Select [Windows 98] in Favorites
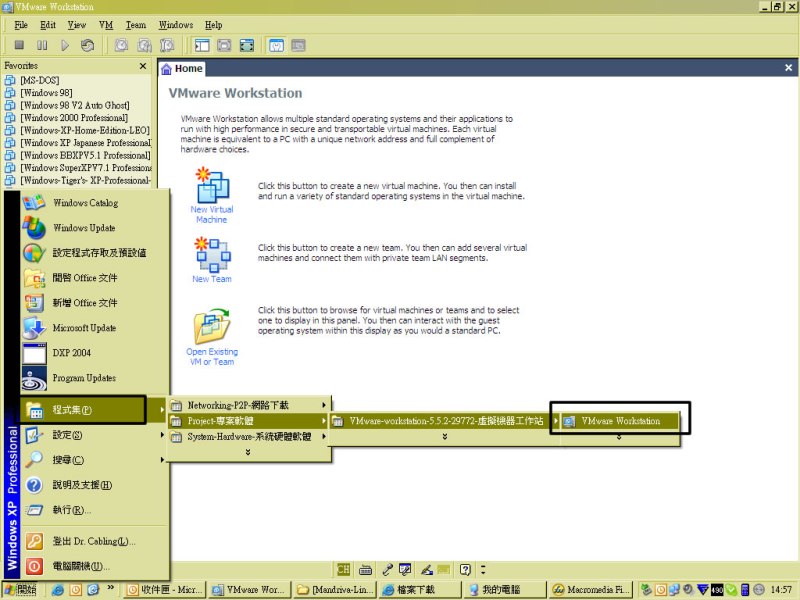 point(46,92)
